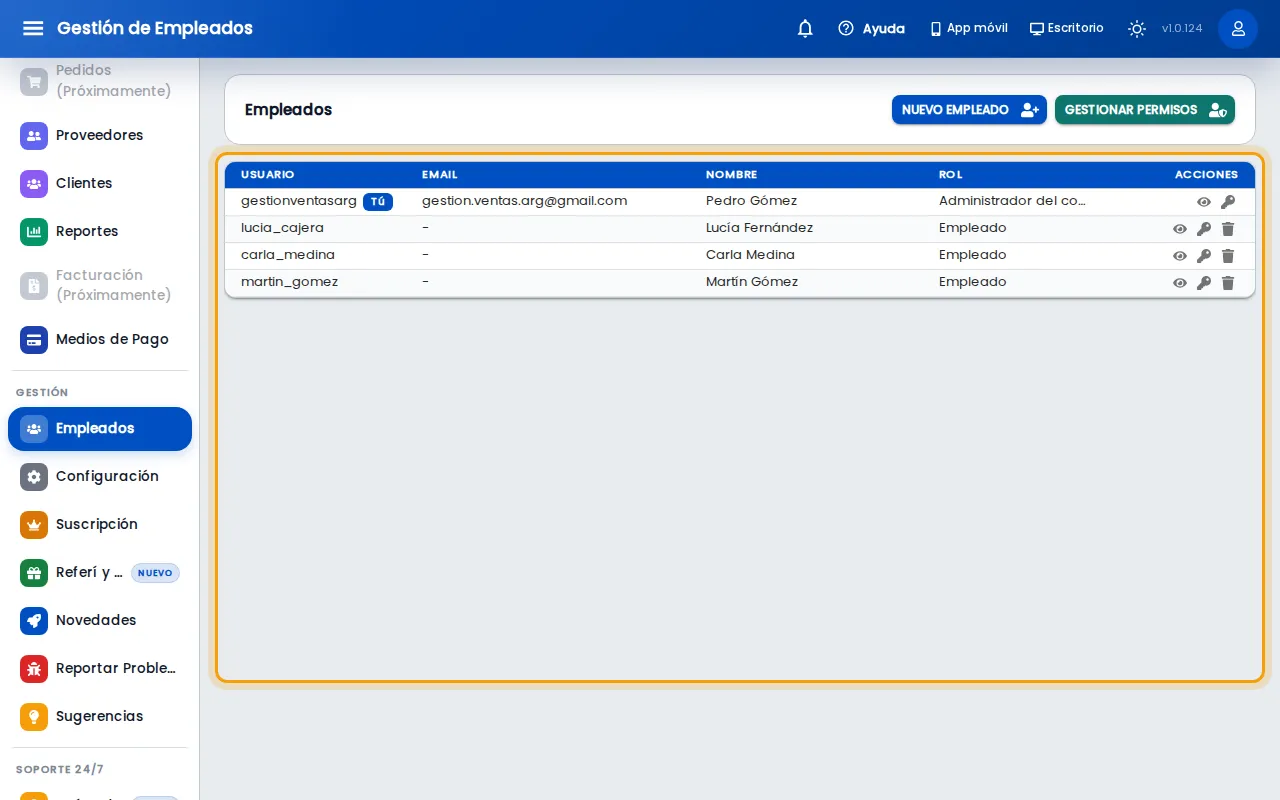Click the Gestionar Permisos button

1145,110
